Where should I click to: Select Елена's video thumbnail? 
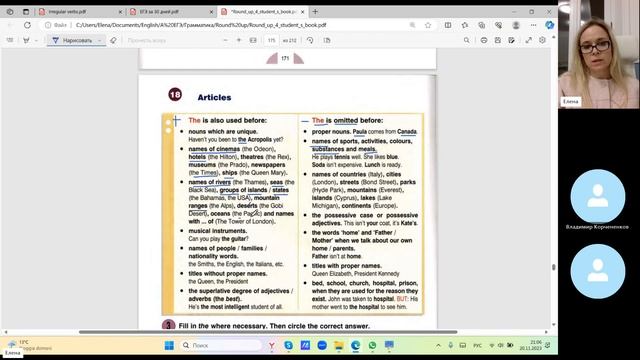click(x=599, y=54)
